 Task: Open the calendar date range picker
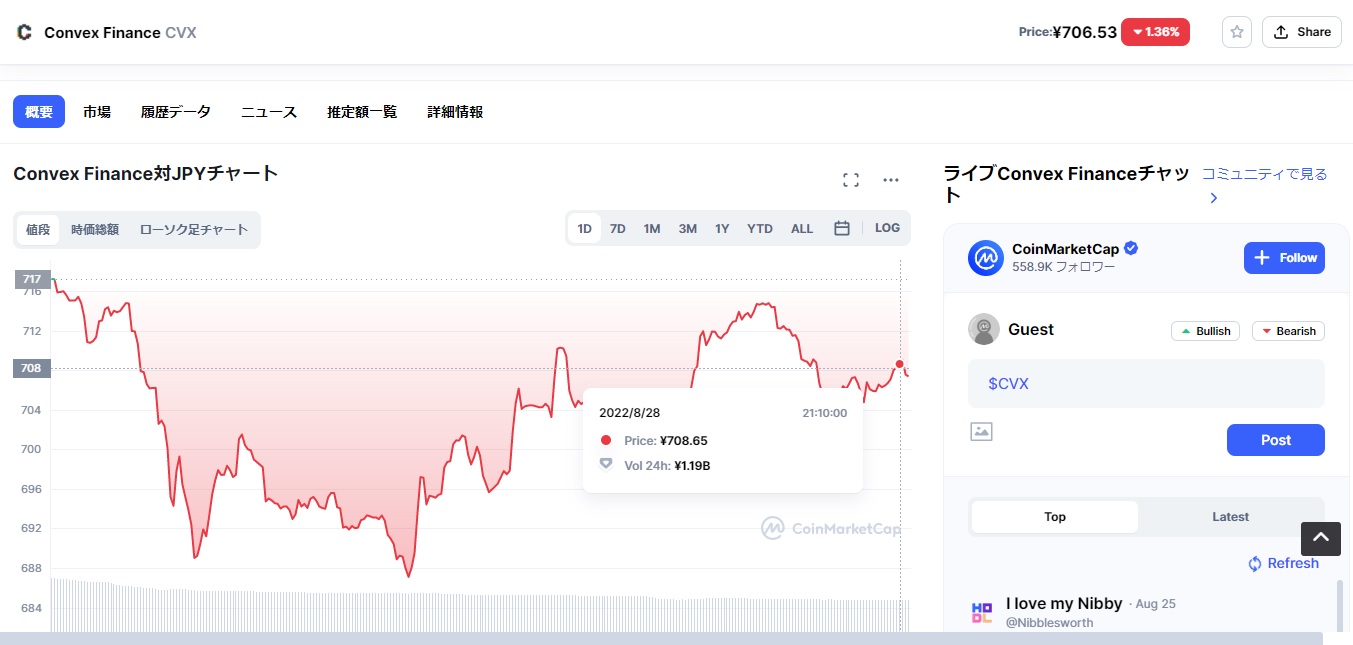841,227
